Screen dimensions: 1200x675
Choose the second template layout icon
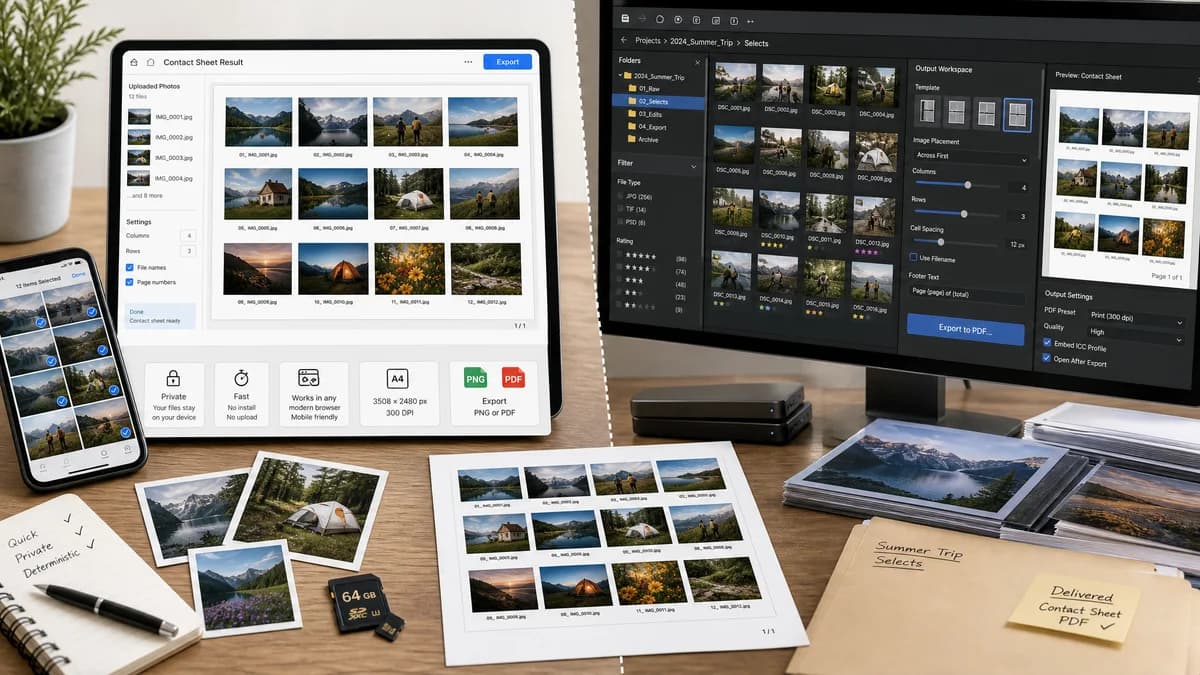click(x=958, y=112)
